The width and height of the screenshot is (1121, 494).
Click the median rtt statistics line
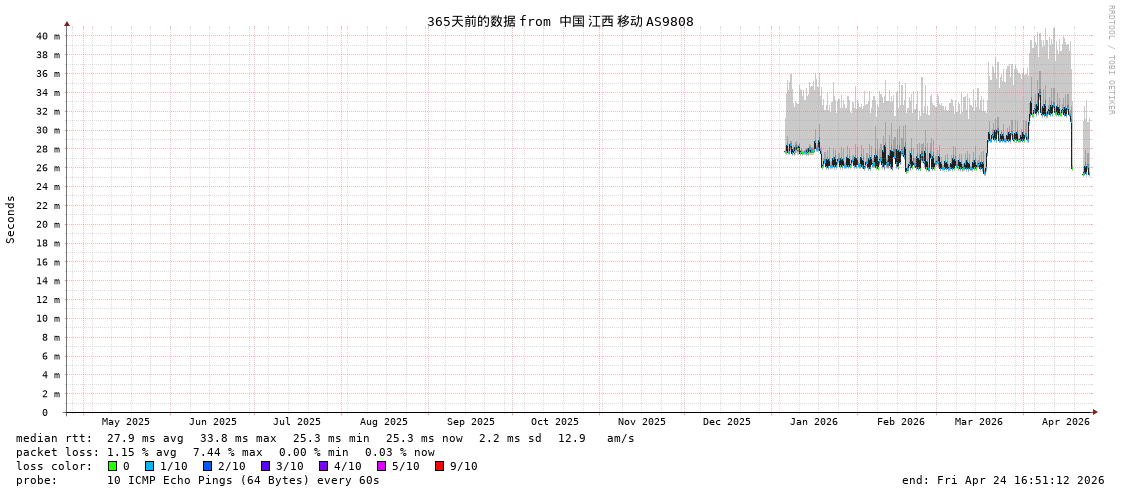point(325,438)
